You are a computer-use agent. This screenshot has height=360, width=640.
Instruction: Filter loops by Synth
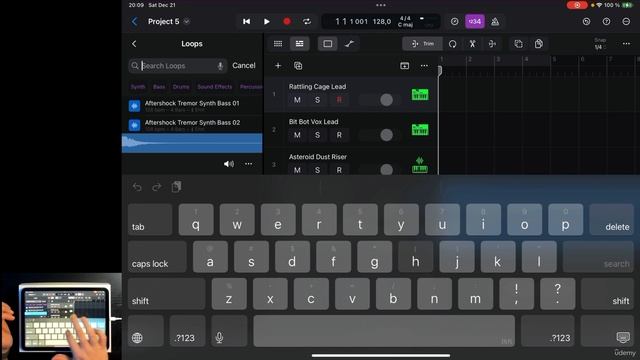coord(138,87)
